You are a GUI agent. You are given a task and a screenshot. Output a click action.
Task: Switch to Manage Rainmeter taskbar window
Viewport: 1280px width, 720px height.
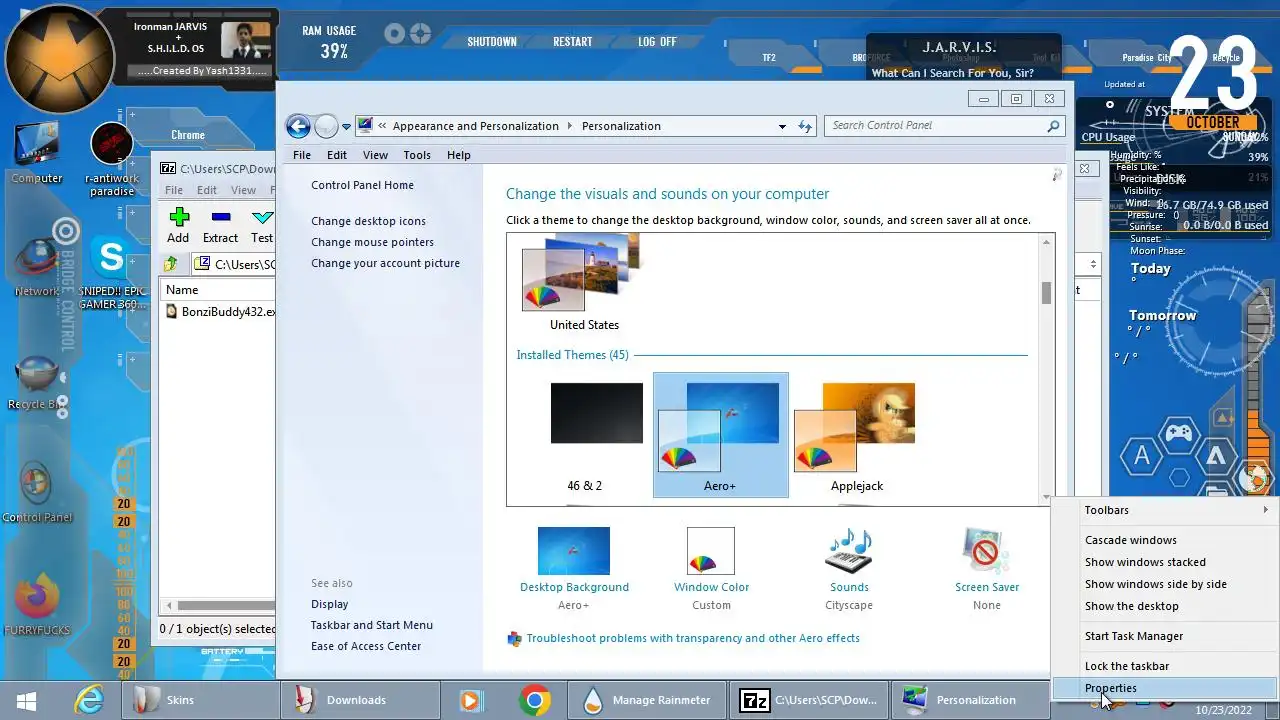pos(647,701)
